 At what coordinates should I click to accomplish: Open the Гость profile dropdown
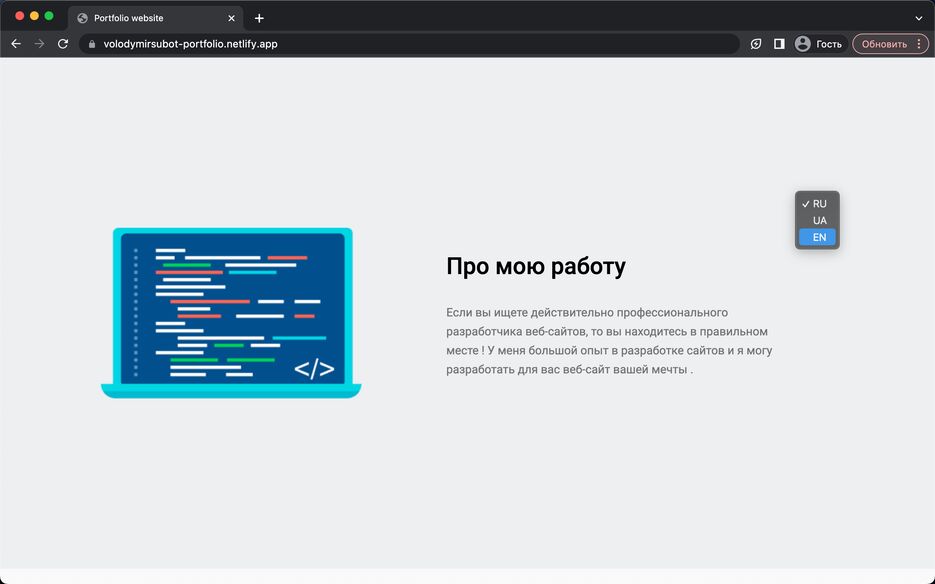(x=828, y=43)
